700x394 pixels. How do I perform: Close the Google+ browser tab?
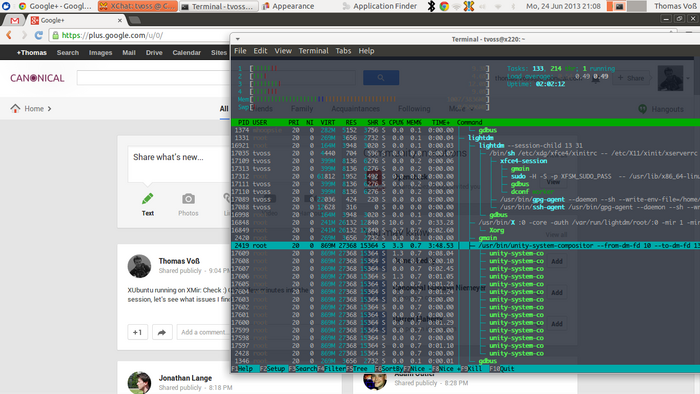pyautogui.click(x=120, y=21)
